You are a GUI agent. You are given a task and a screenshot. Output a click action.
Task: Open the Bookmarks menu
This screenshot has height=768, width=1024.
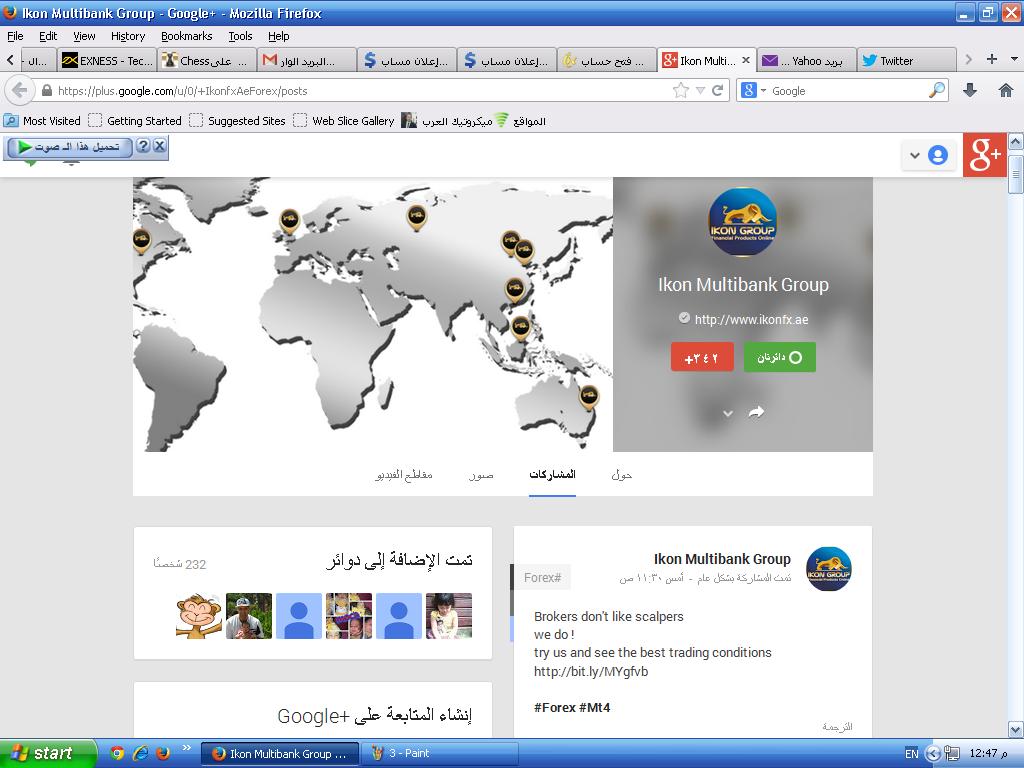(187, 36)
